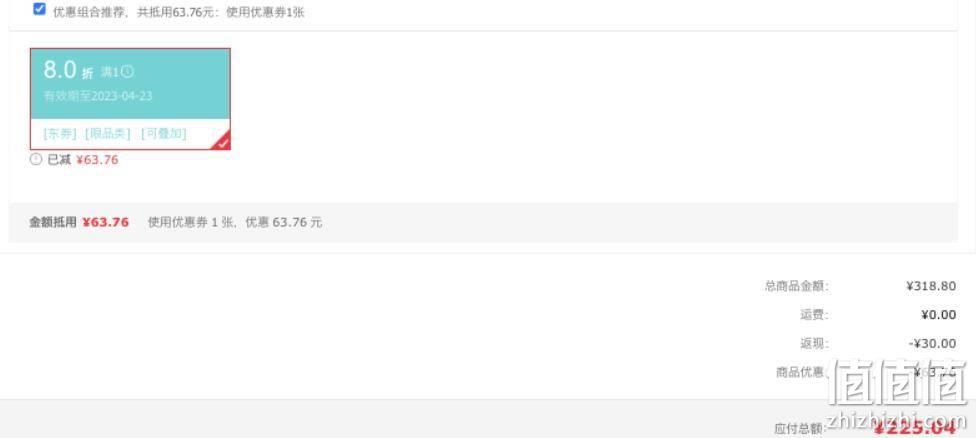Click the 返现 -¥30.00 value
976x438 pixels.
pyautogui.click(x=932, y=343)
